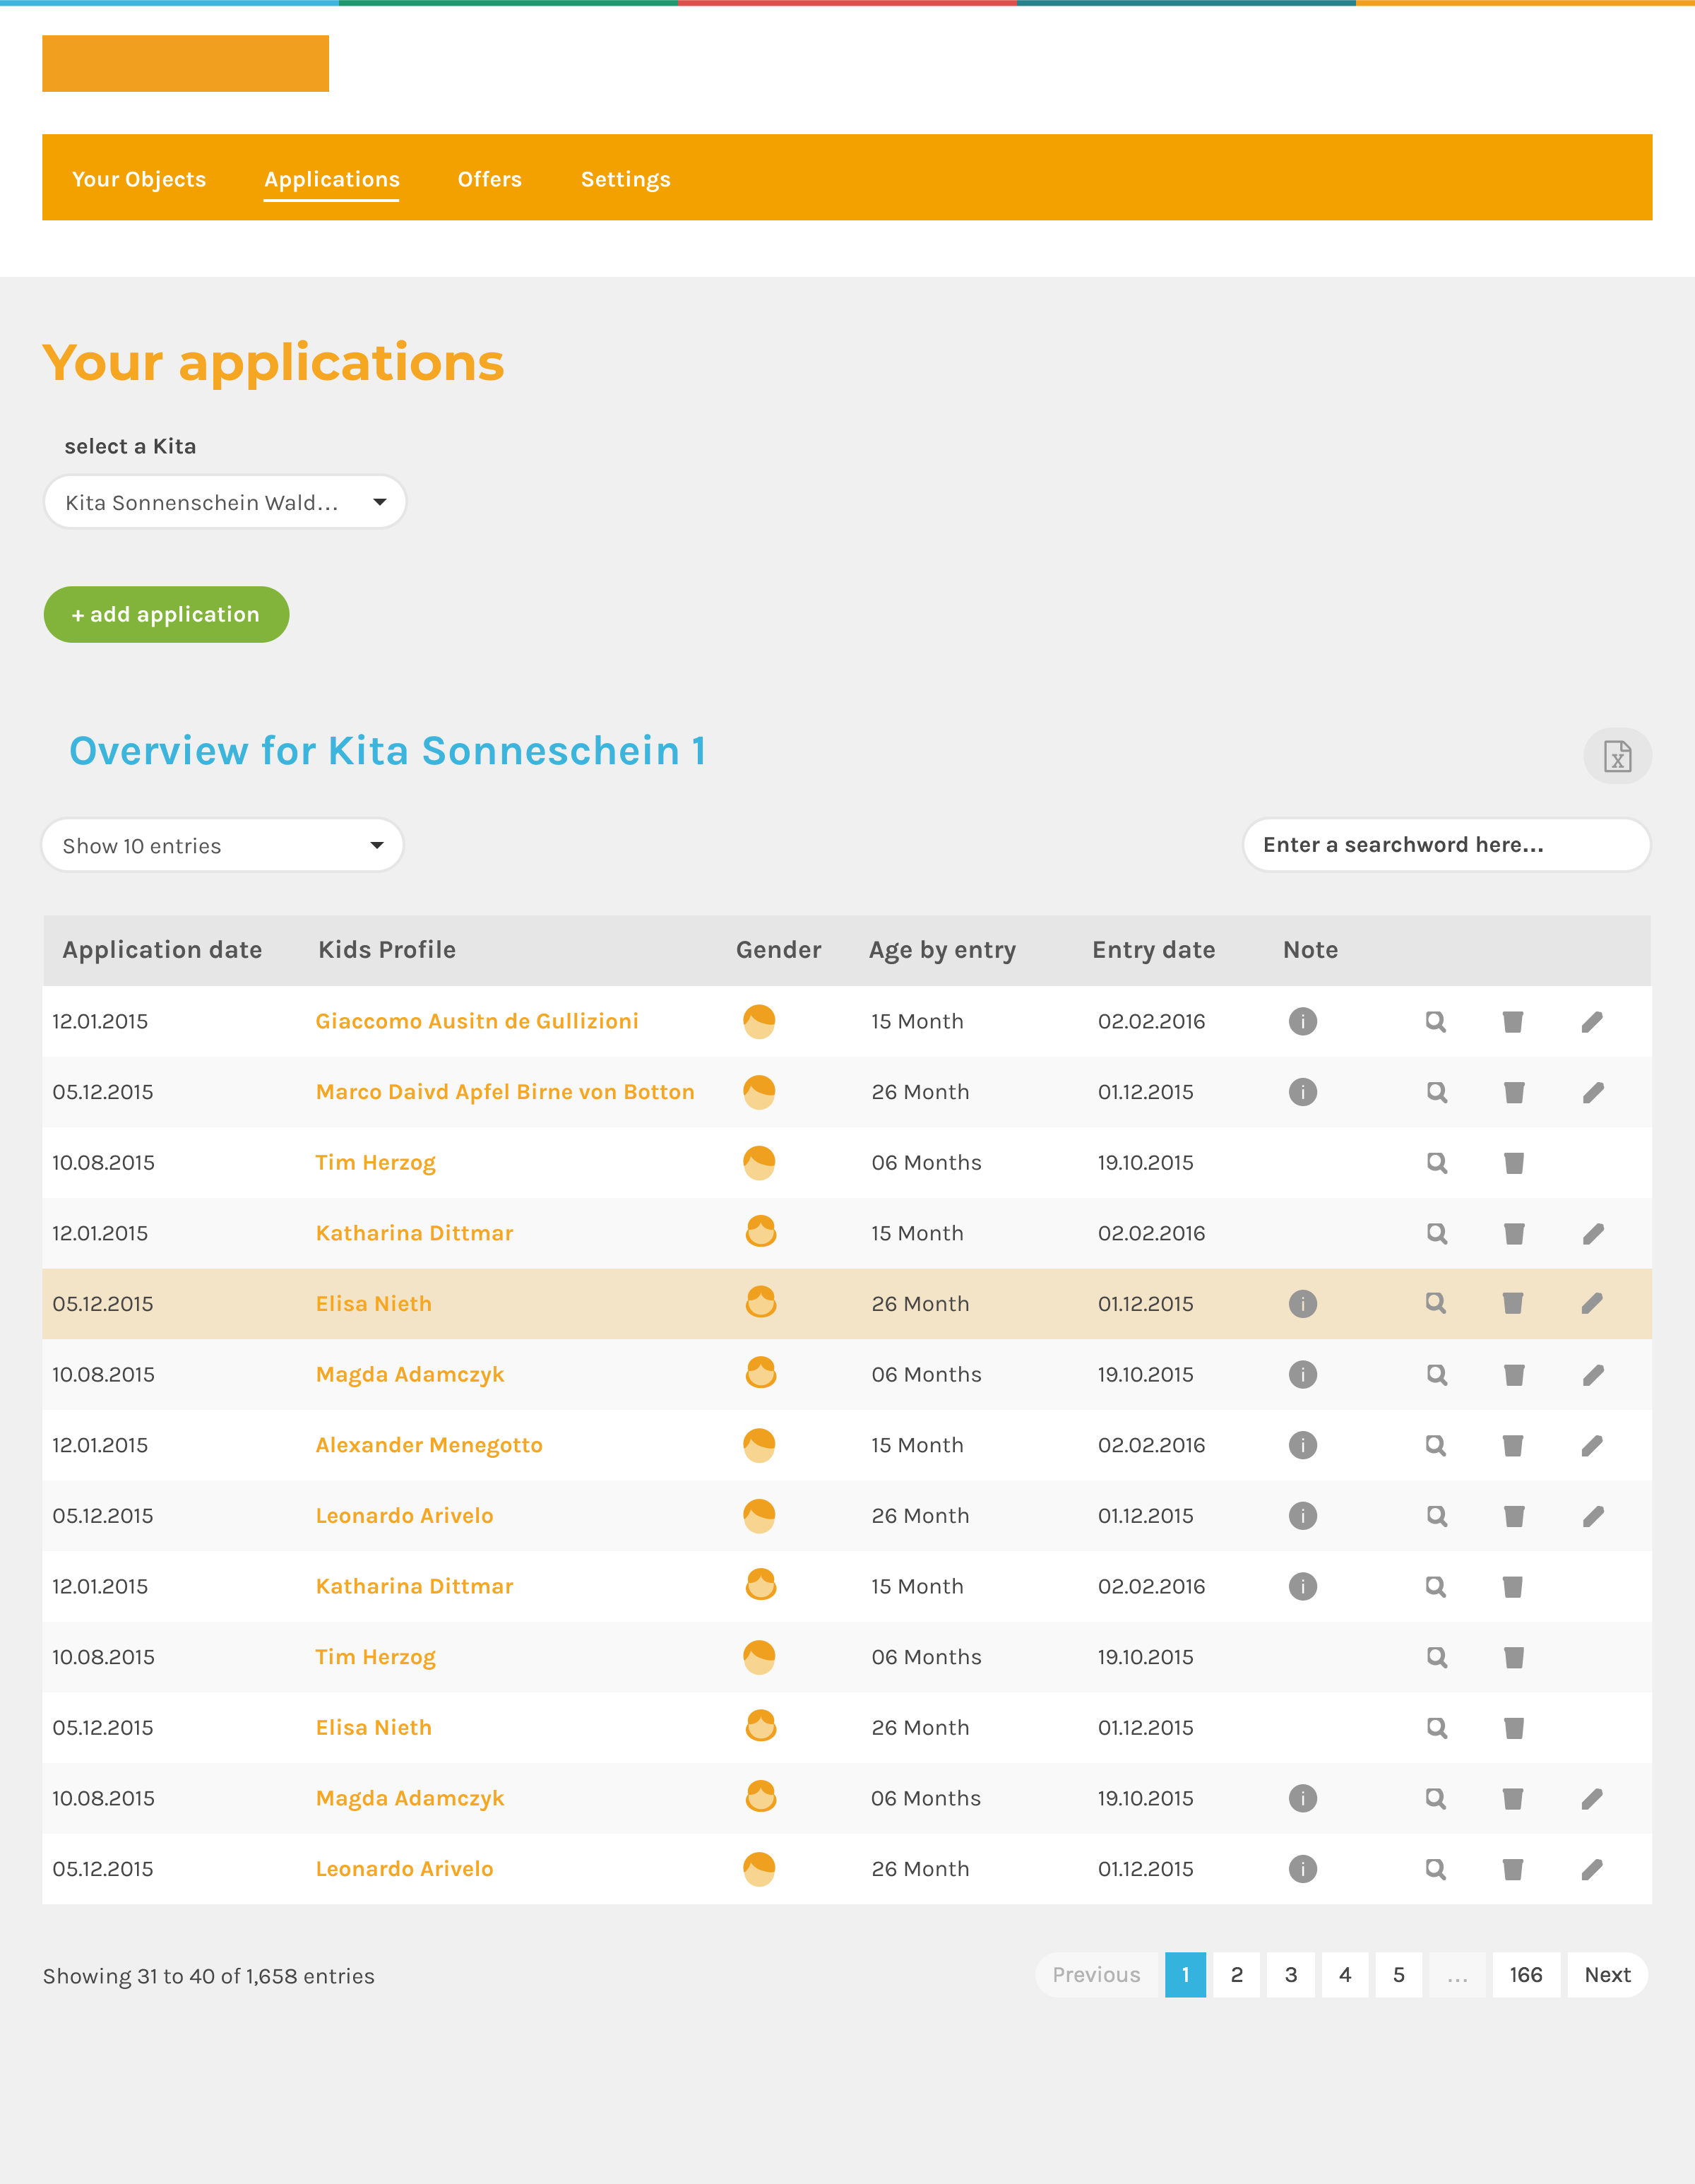The image size is (1695, 2184).
Task: Open Alexander Menegotto's kid profile link
Action: [429, 1445]
